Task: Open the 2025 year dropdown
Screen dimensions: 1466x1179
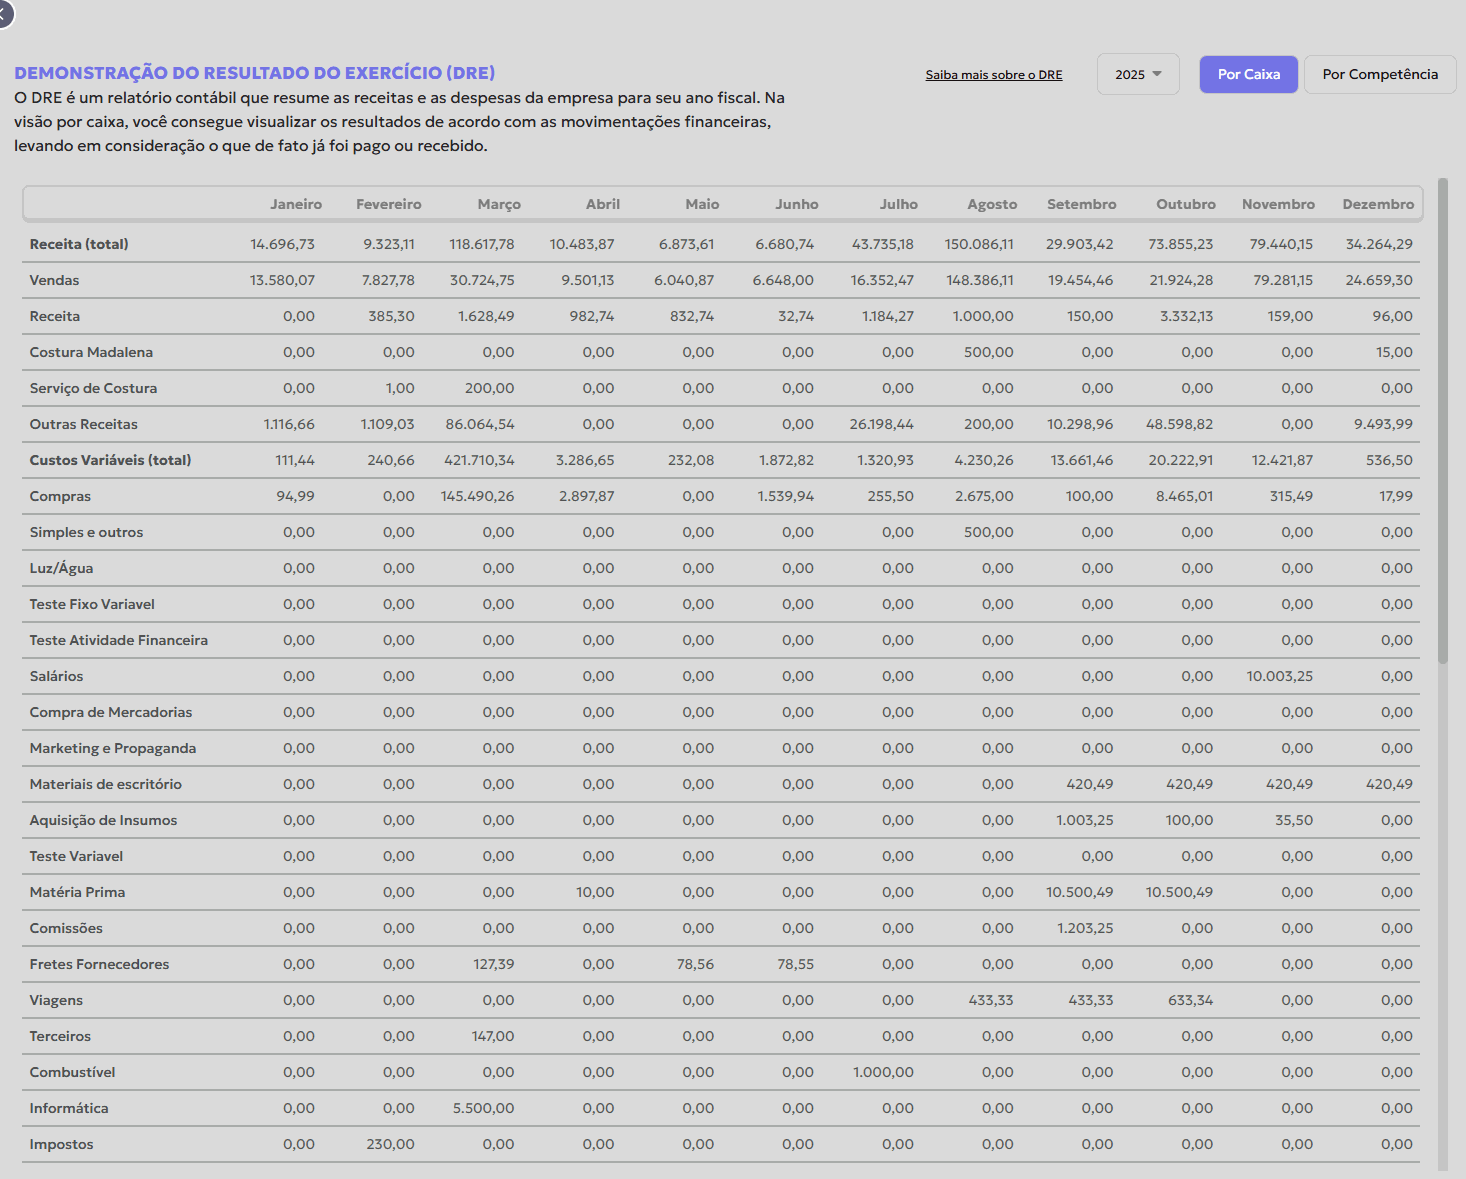Action: tap(1138, 75)
